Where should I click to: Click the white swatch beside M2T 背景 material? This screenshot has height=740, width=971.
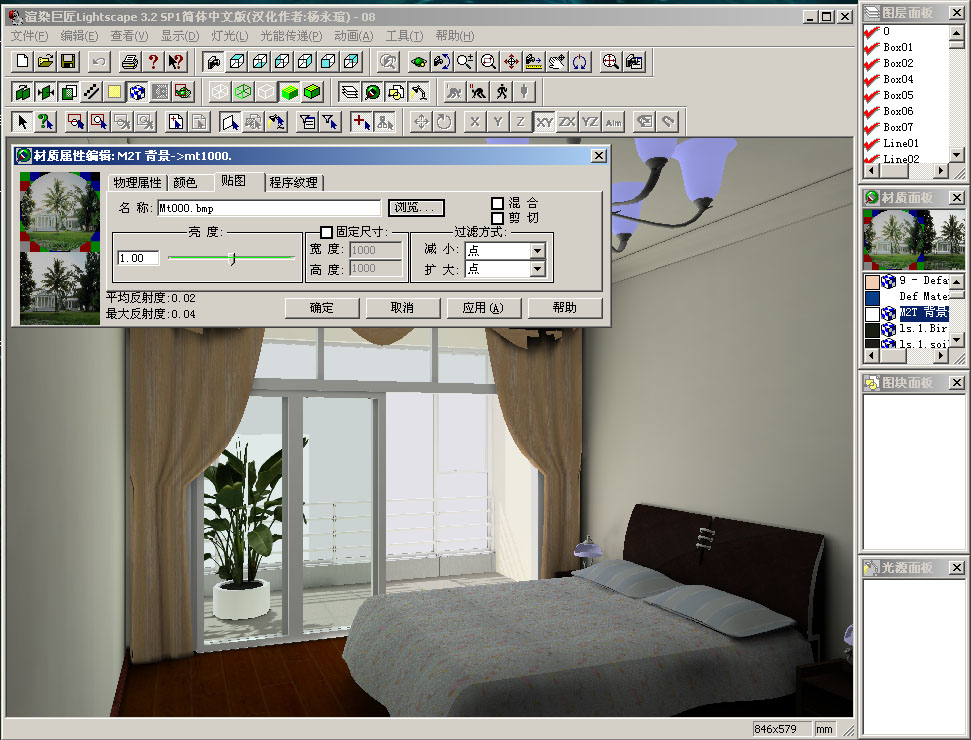pos(872,313)
